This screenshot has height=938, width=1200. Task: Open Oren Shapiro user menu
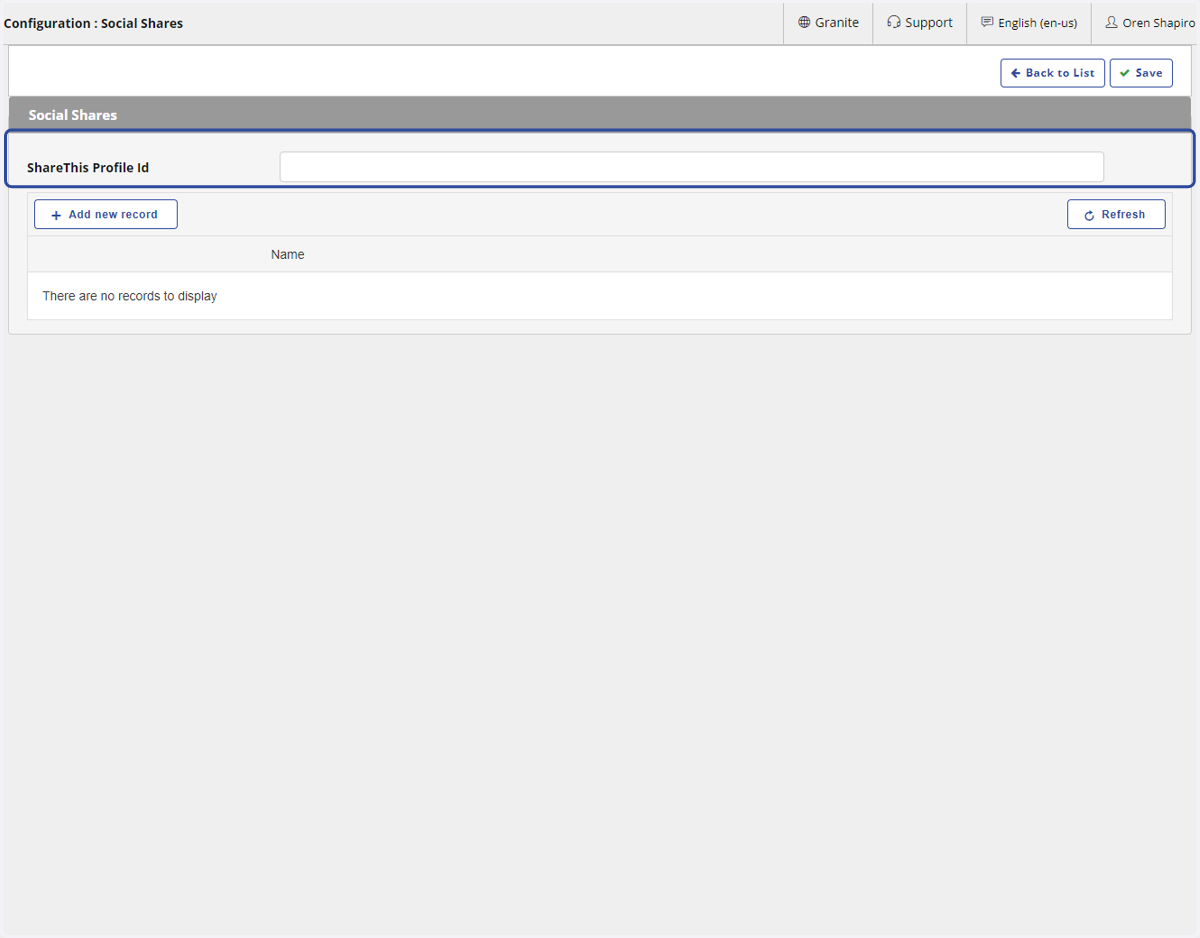pyautogui.click(x=1148, y=22)
